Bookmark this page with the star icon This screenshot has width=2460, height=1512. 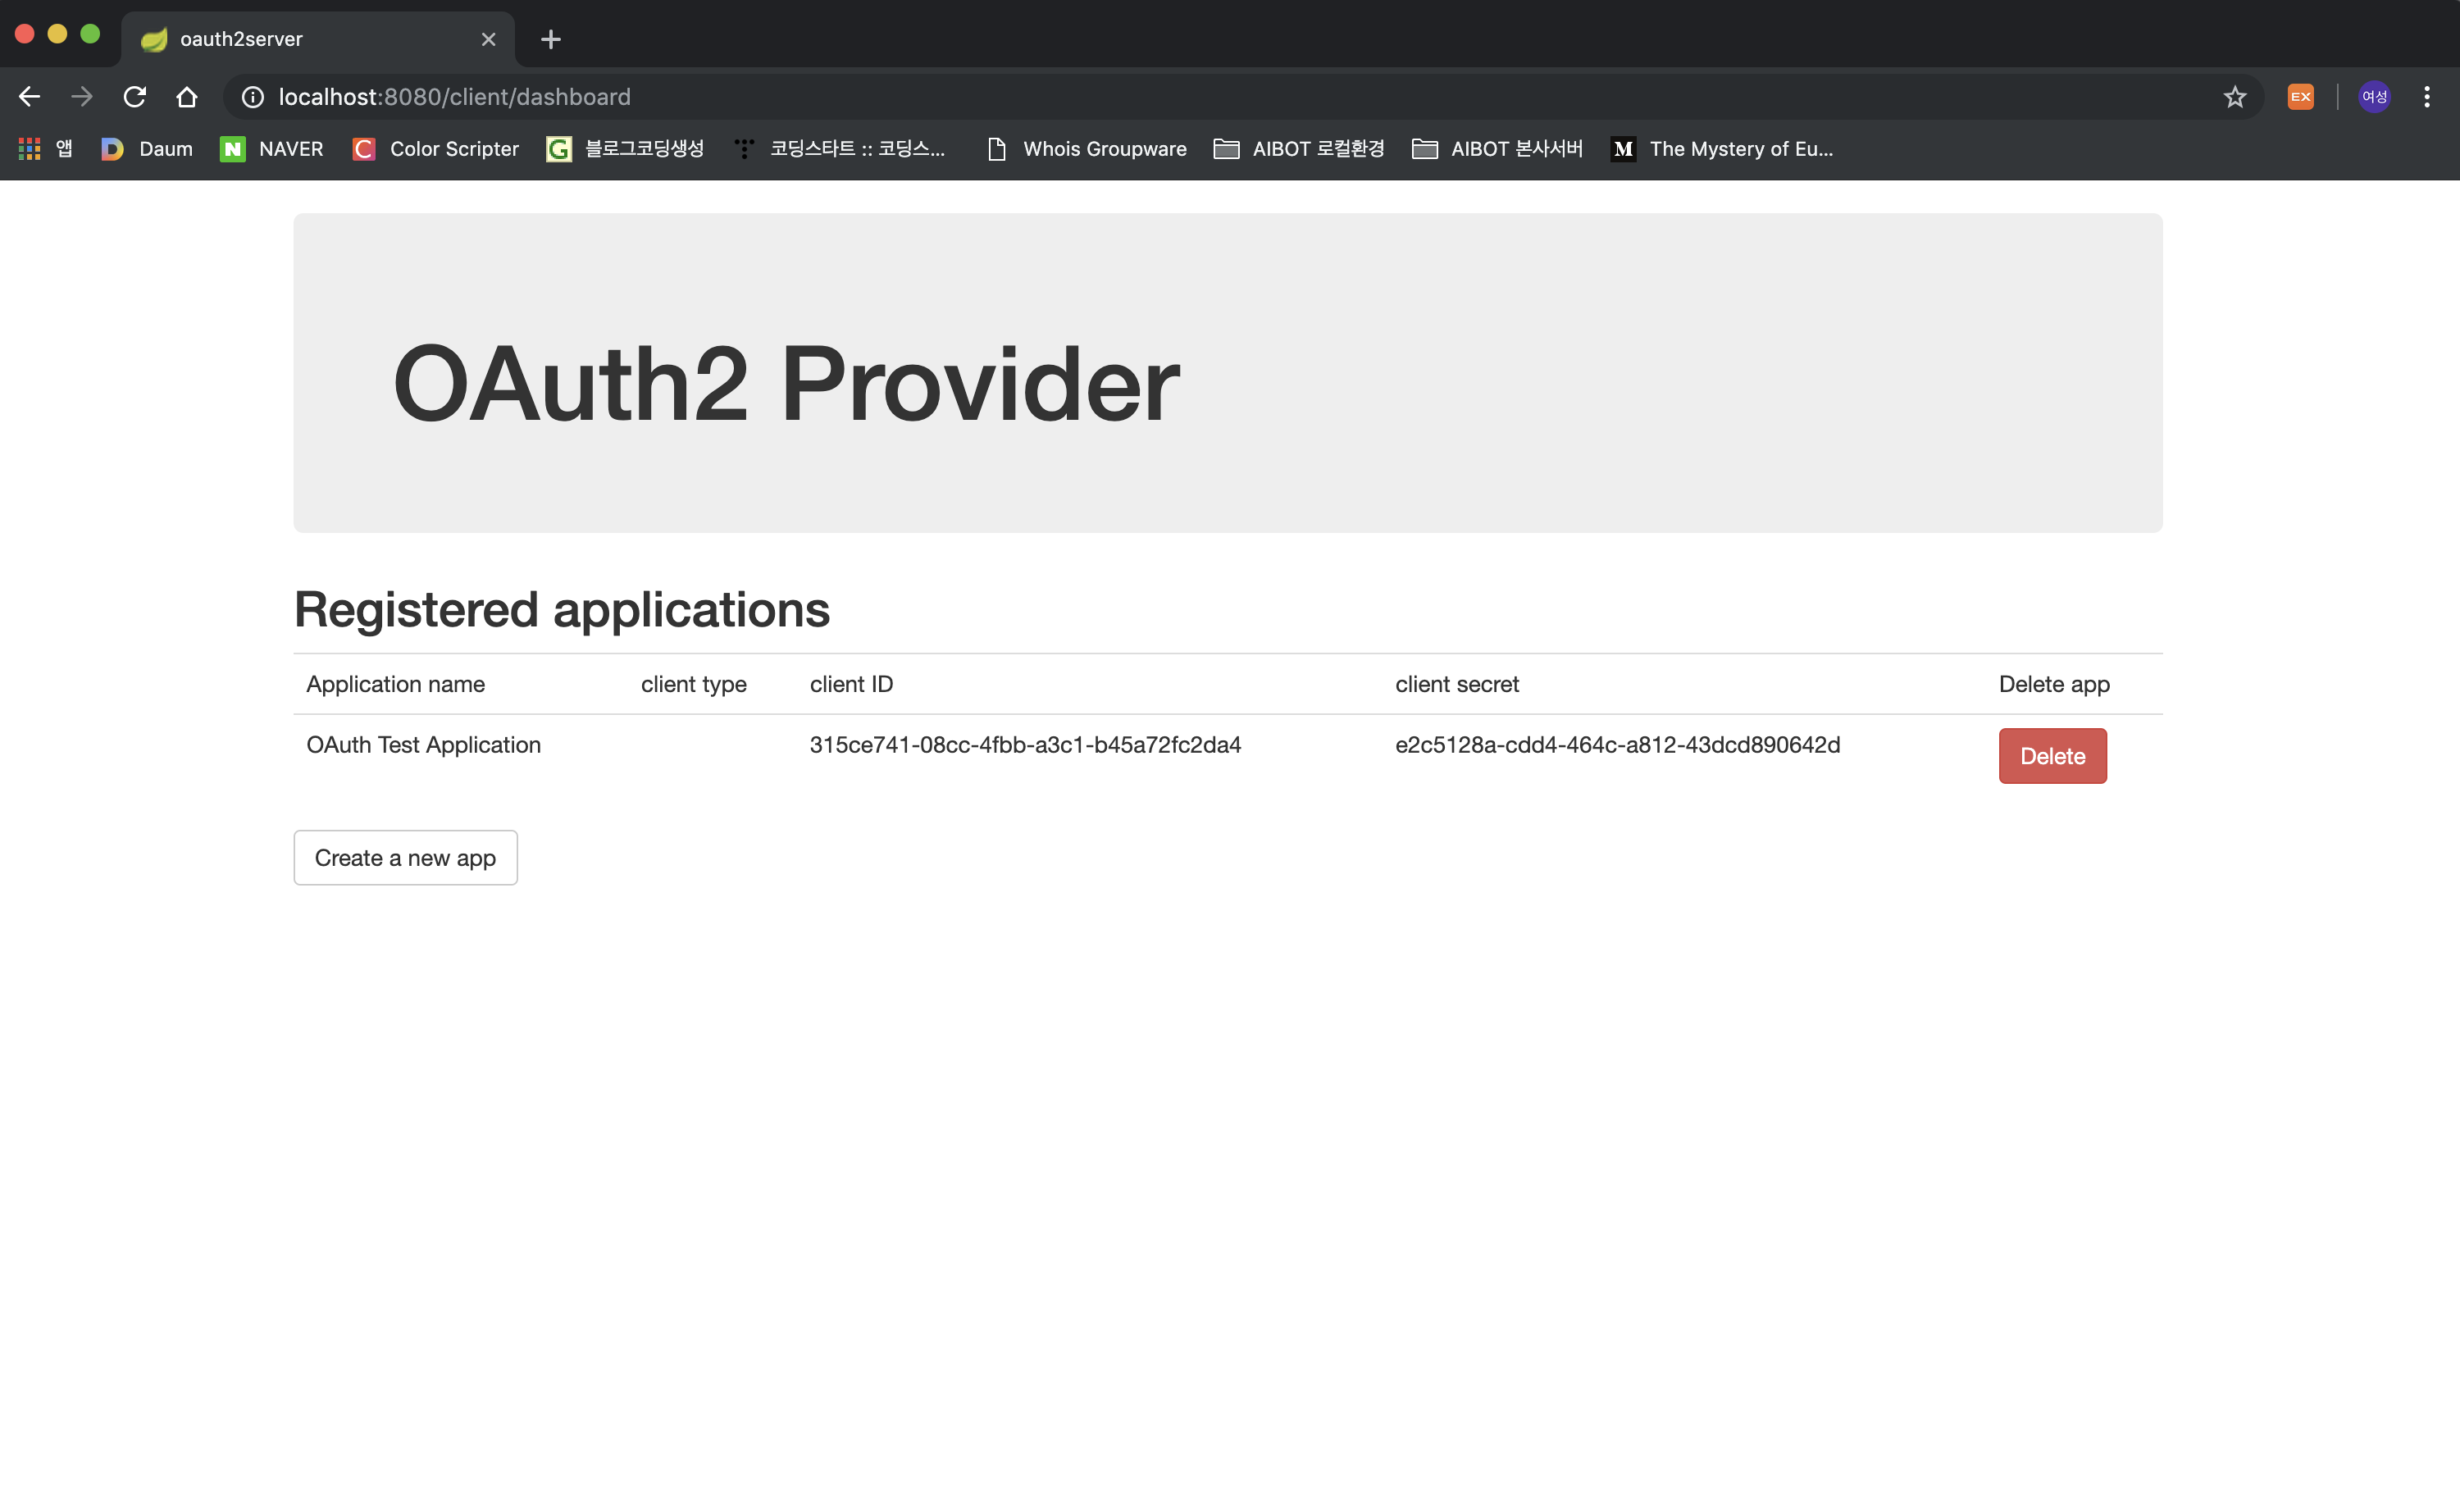tap(2234, 96)
